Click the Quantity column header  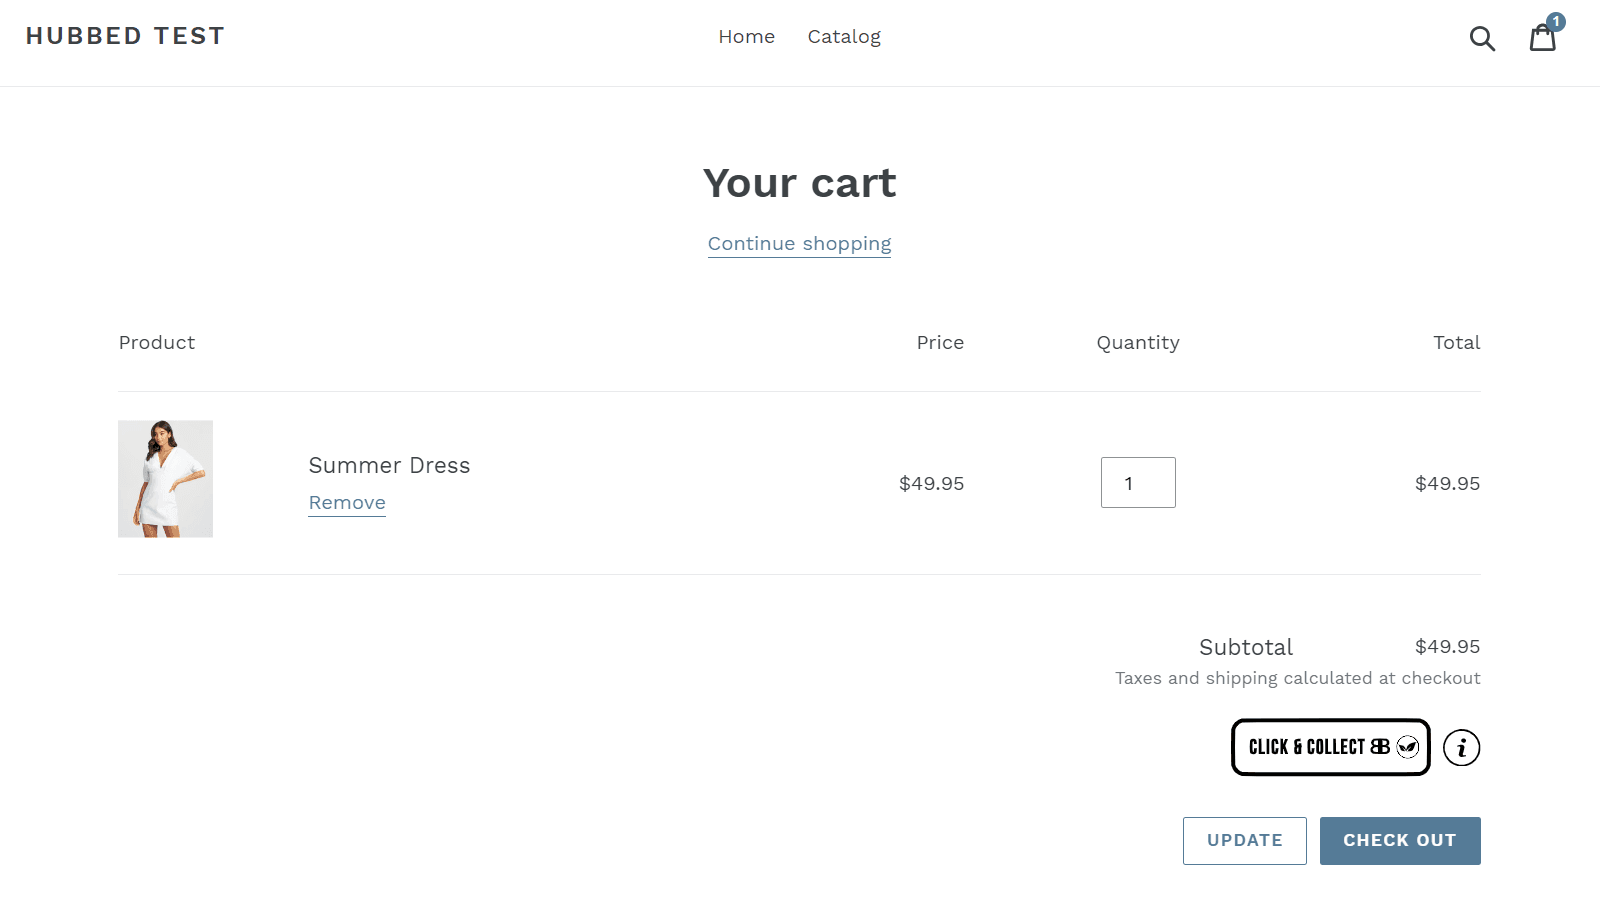click(x=1137, y=342)
